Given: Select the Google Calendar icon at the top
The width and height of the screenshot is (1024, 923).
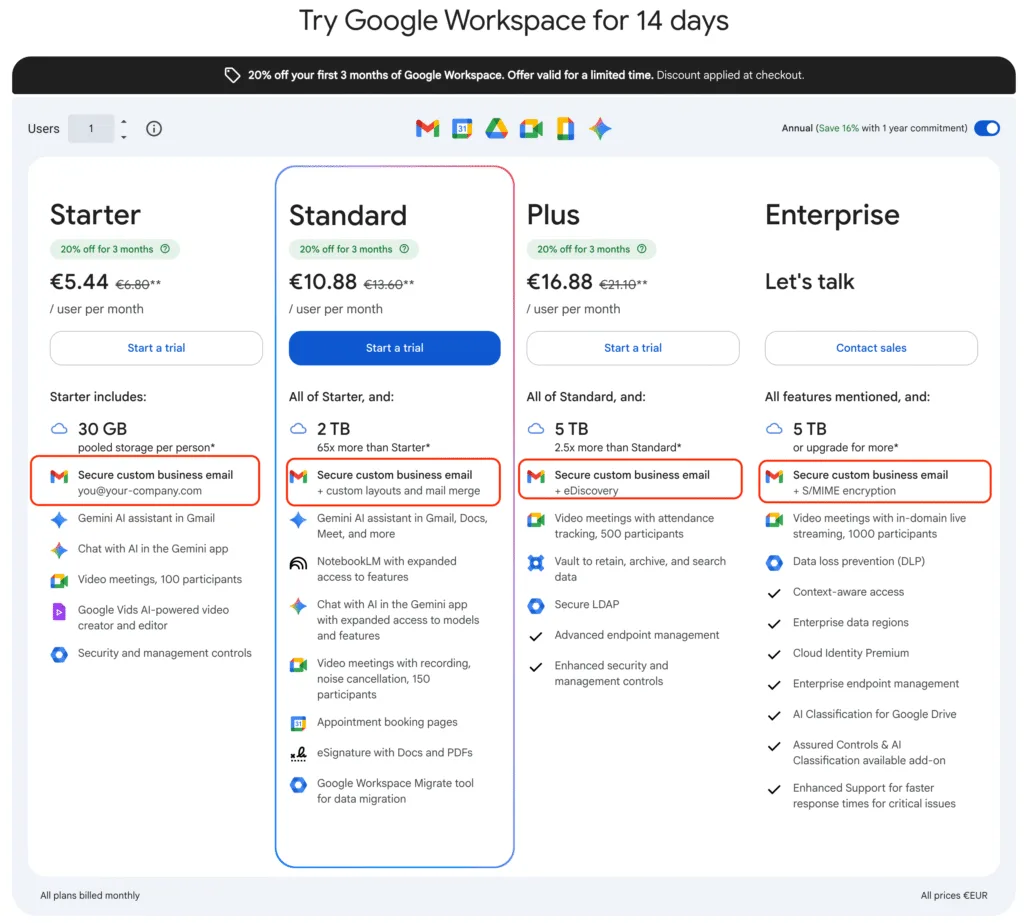Looking at the screenshot, I should pyautogui.click(x=462, y=128).
